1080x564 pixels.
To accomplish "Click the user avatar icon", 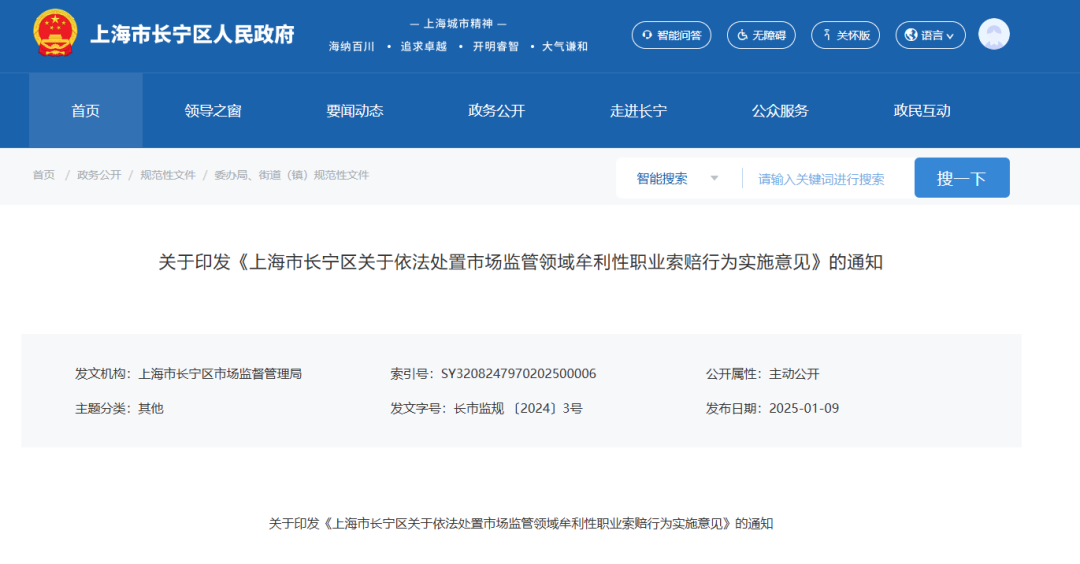I will 993,35.
